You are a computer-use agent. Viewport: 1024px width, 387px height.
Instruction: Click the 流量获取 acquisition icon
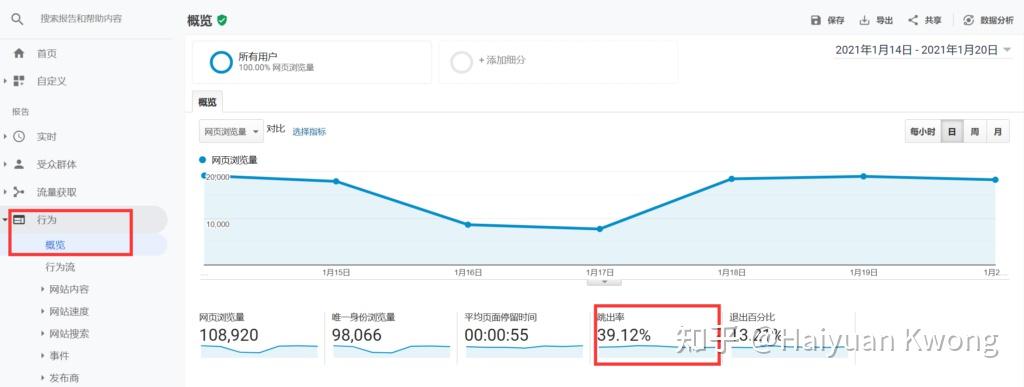click(x=19, y=192)
